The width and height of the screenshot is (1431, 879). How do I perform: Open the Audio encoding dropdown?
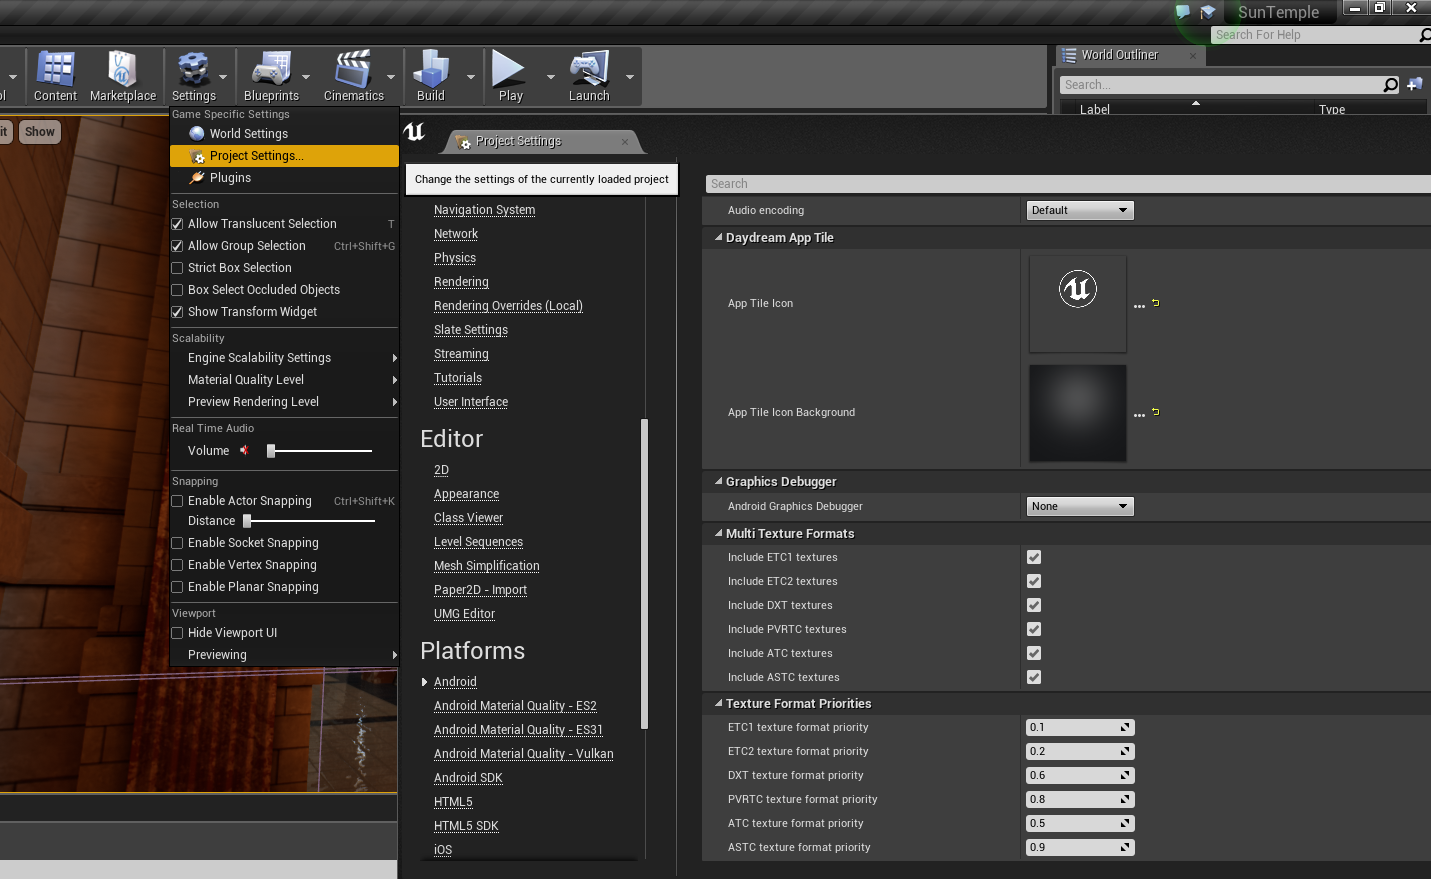(1079, 210)
